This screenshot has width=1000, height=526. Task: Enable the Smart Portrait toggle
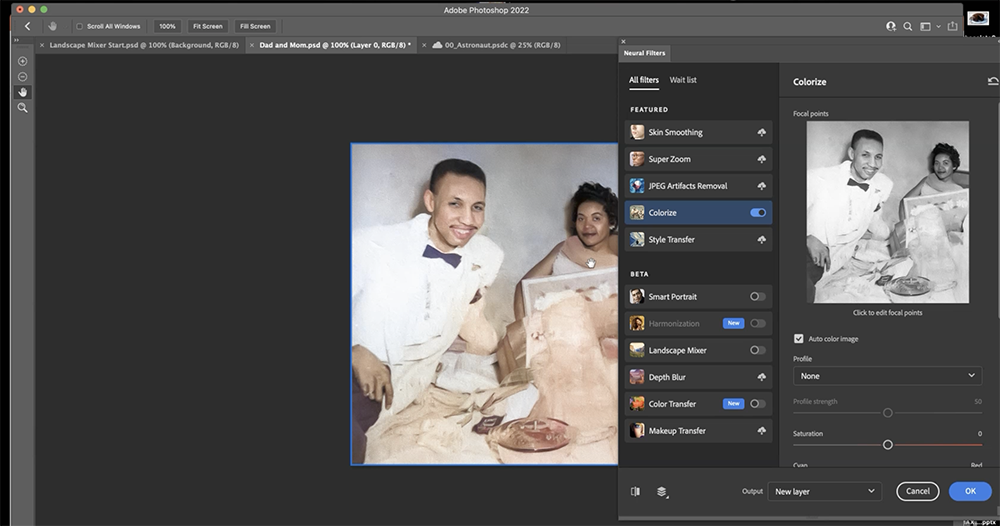[x=758, y=296]
